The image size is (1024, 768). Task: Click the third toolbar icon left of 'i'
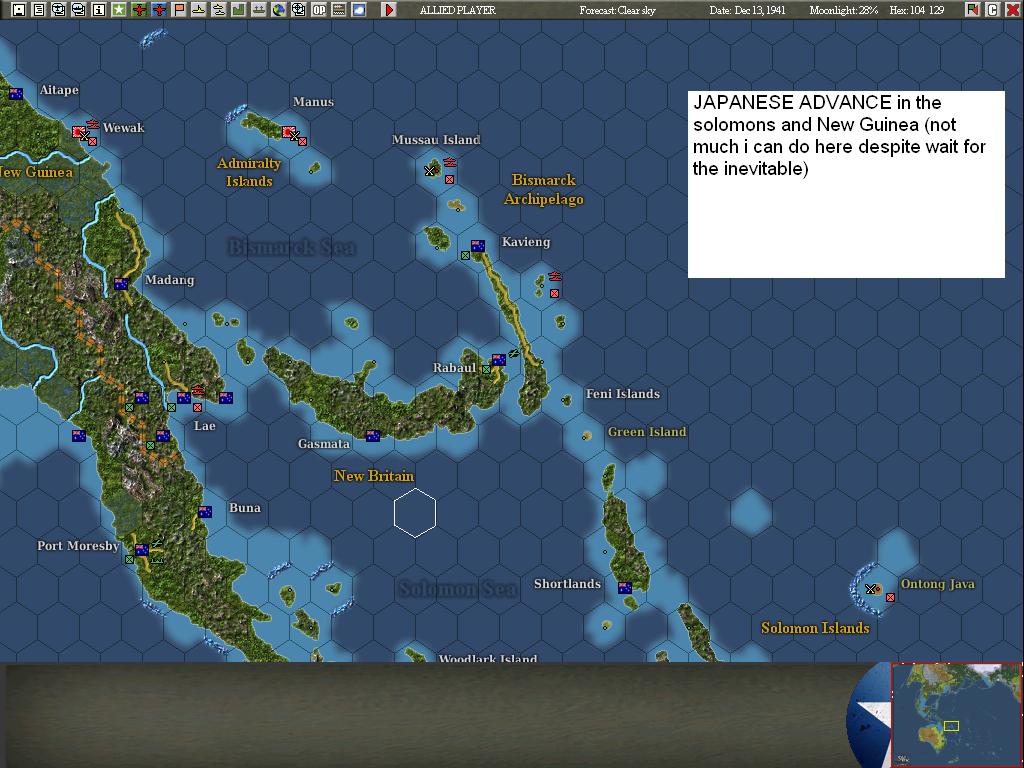click(x=59, y=10)
